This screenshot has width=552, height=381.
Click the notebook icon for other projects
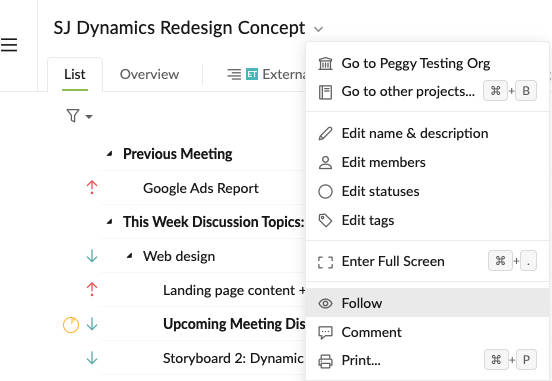[325, 92]
